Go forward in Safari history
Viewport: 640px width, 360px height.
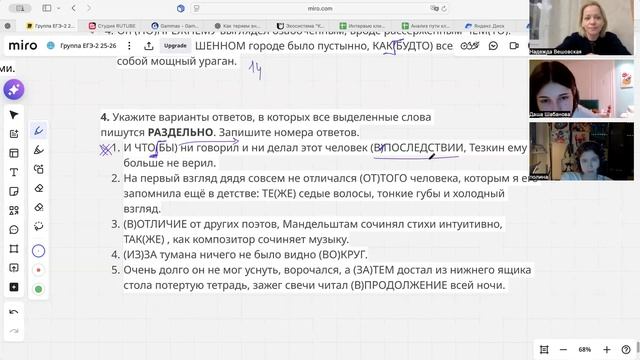point(89,8)
